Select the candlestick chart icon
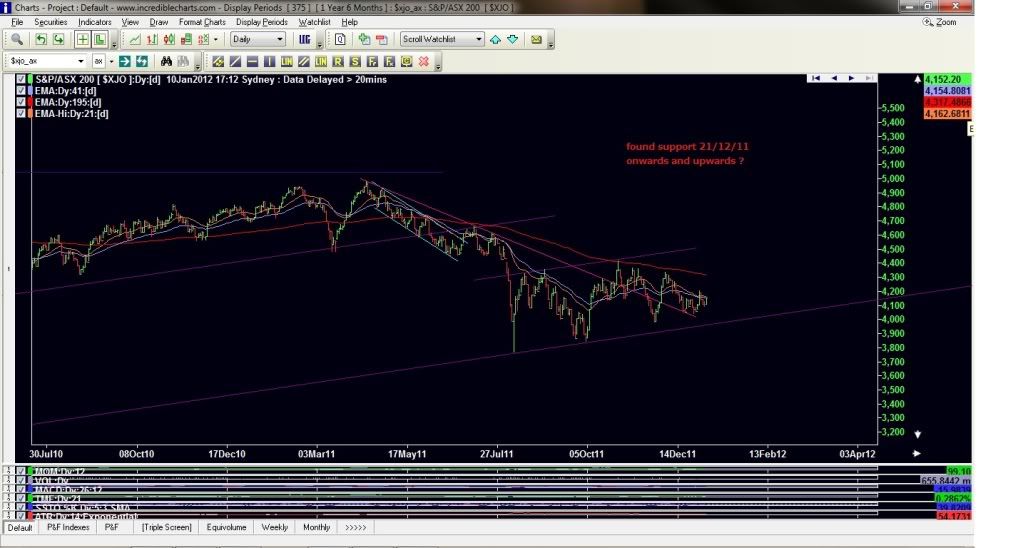The height and width of the screenshot is (548, 1023). point(169,39)
